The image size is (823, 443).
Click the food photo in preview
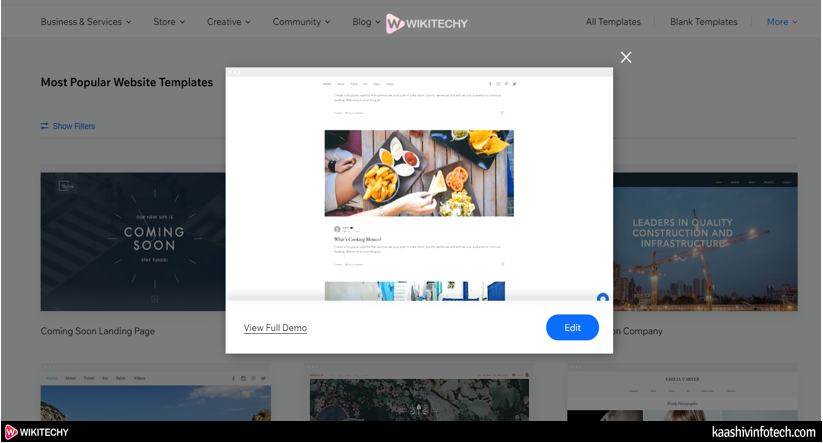click(419, 173)
